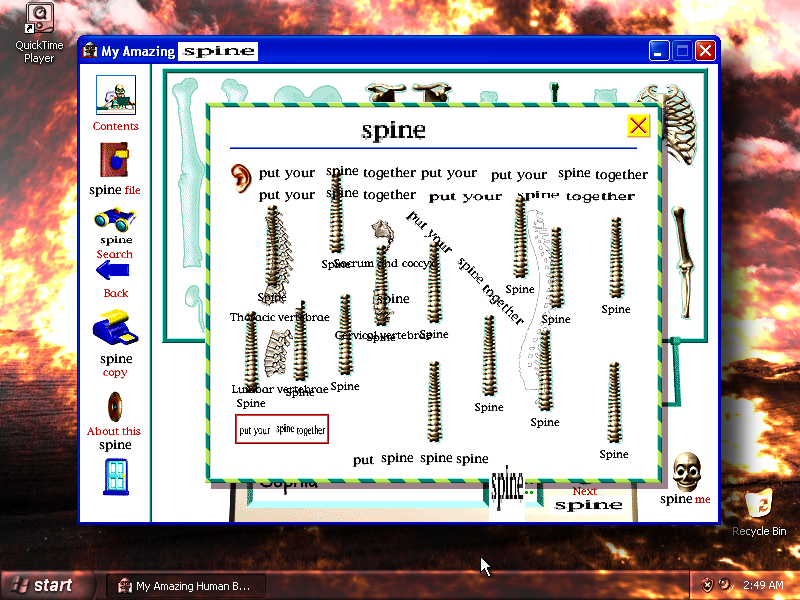Click the security shield tray icon

pyautogui.click(x=707, y=585)
